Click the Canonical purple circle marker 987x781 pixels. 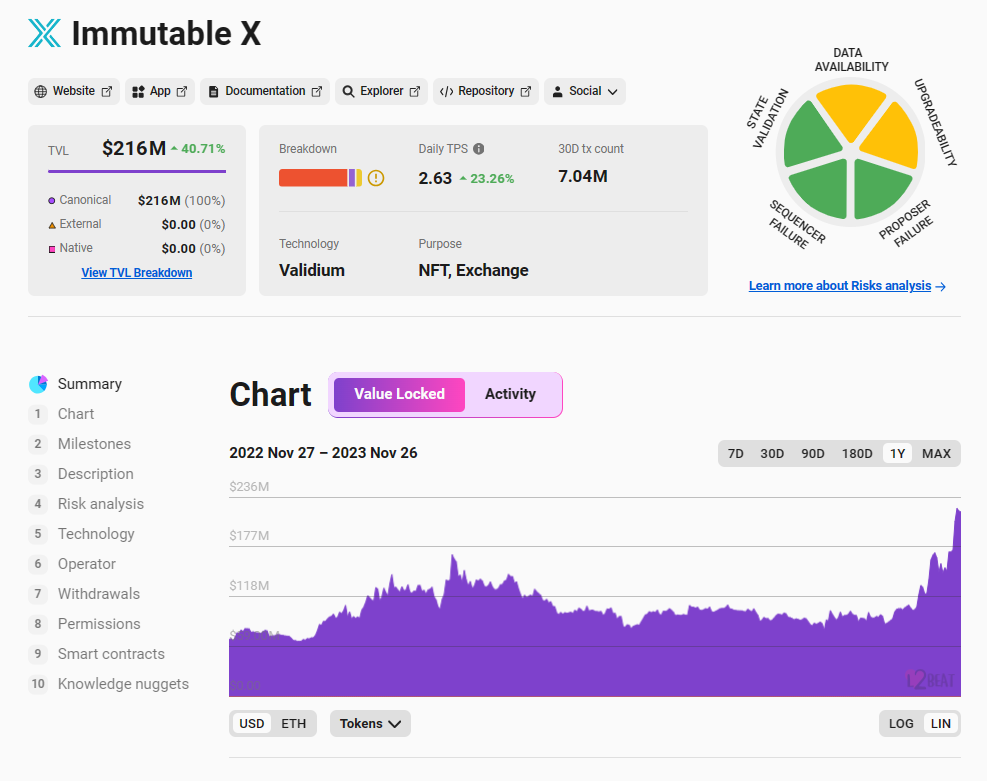tap(52, 201)
